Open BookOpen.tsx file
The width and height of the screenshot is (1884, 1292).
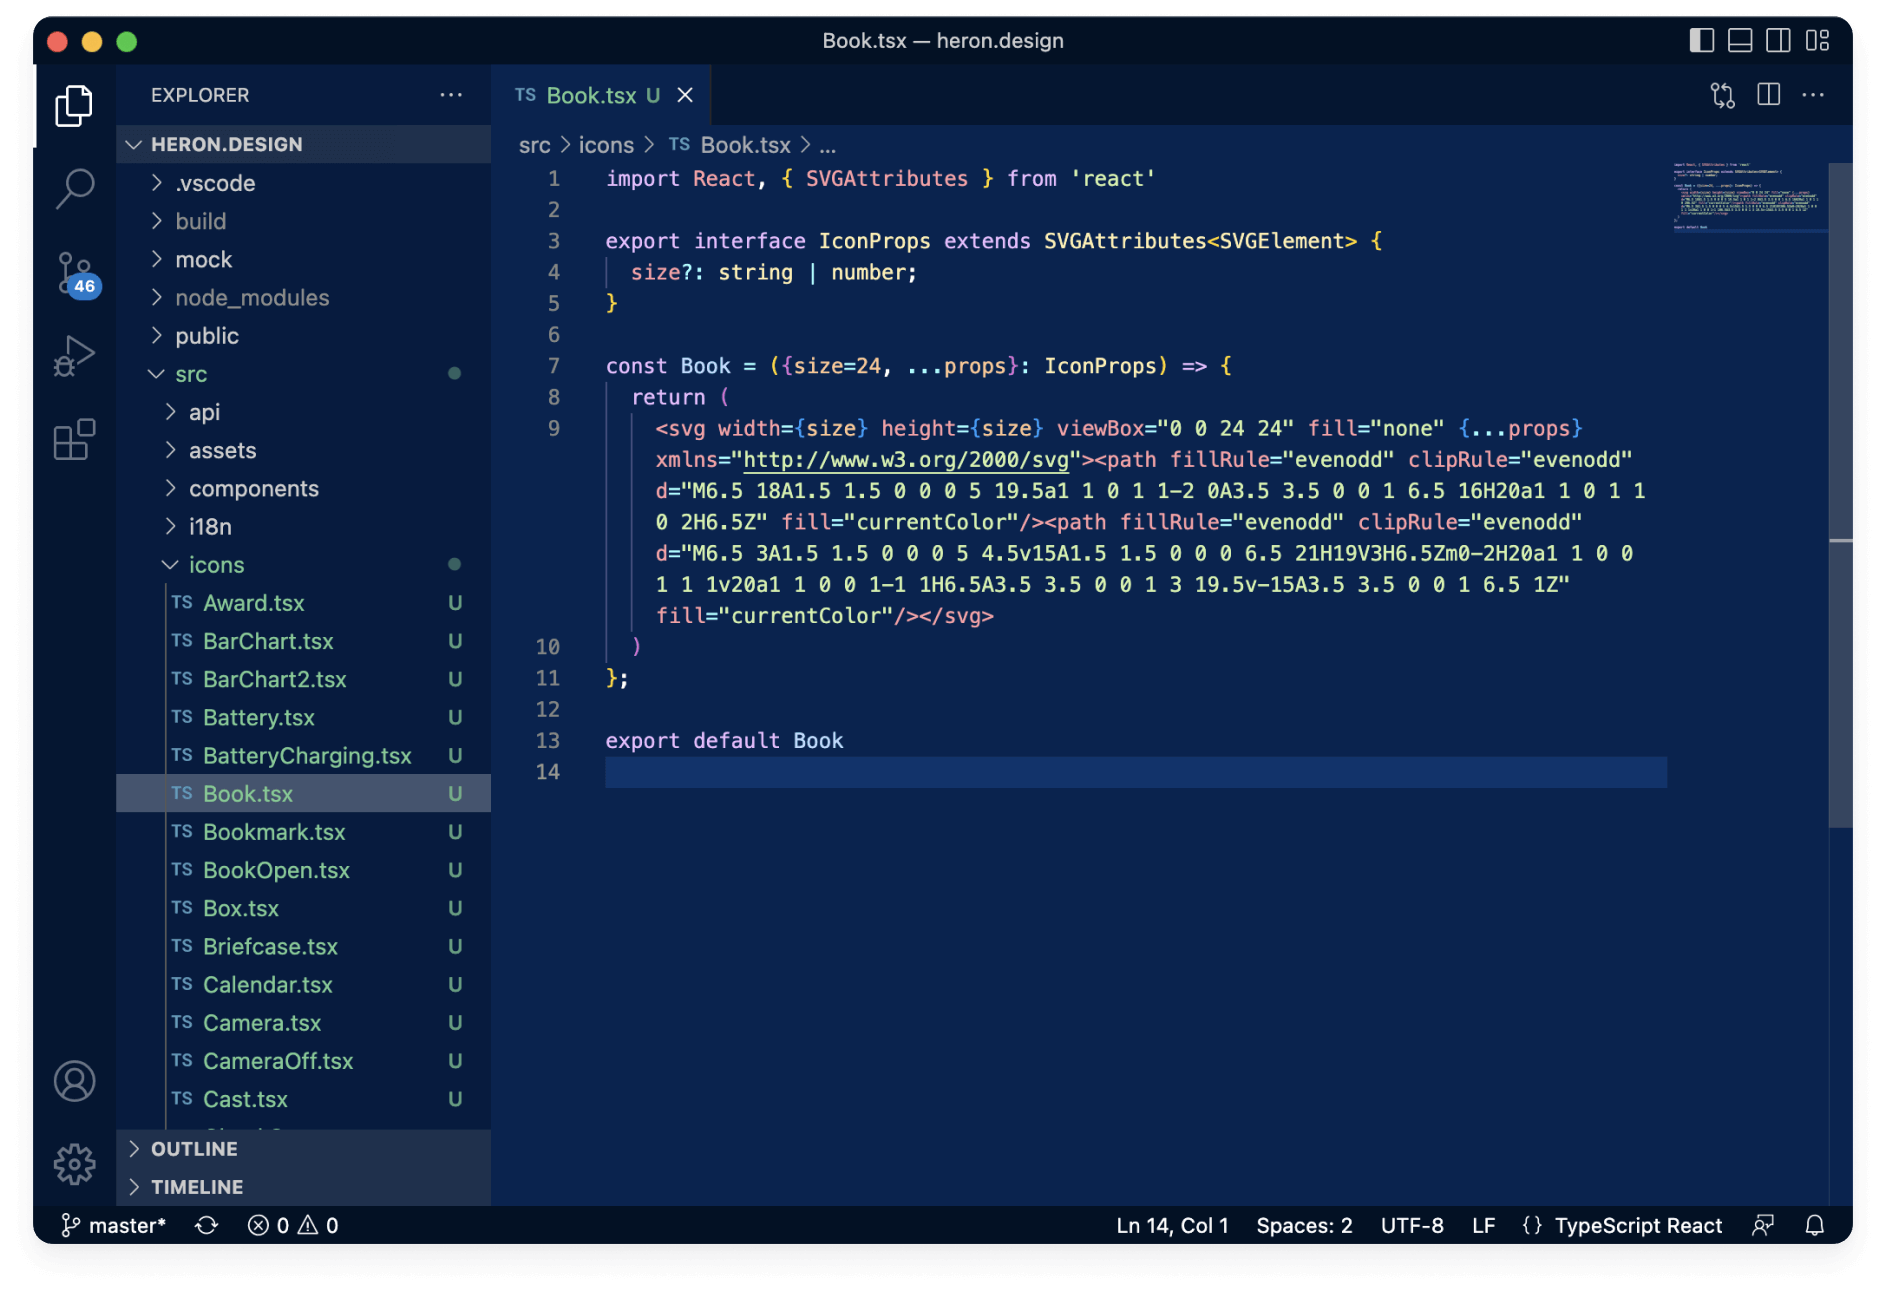pyautogui.click(x=304, y=870)
